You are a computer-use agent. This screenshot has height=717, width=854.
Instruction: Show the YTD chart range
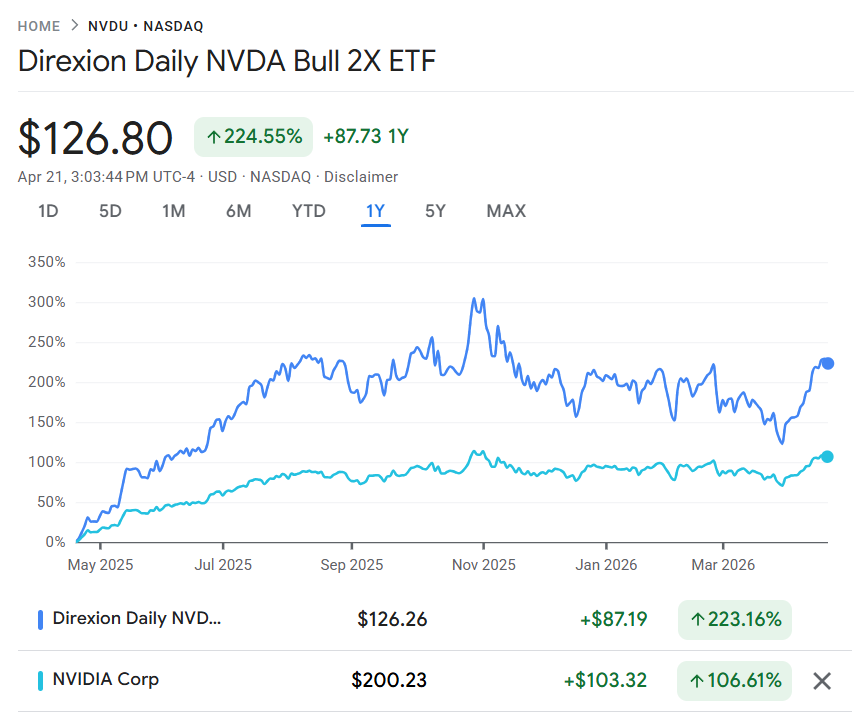point(308,211)
